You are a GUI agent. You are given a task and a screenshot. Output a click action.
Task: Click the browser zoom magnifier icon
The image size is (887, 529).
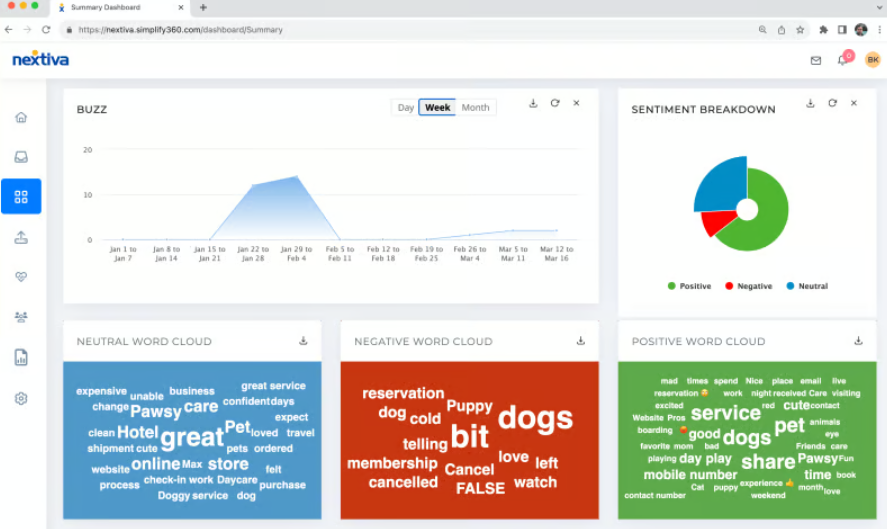763,29
